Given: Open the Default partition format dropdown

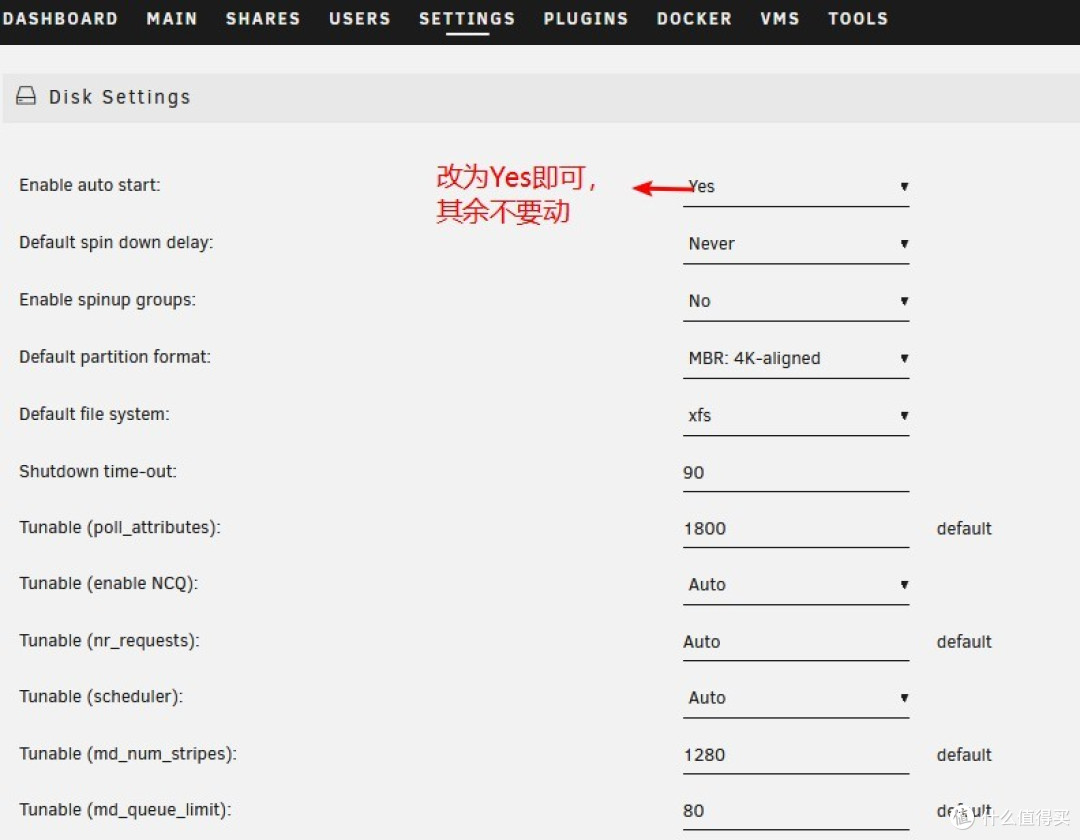Looking at the screenshot, I should [796, 358].
